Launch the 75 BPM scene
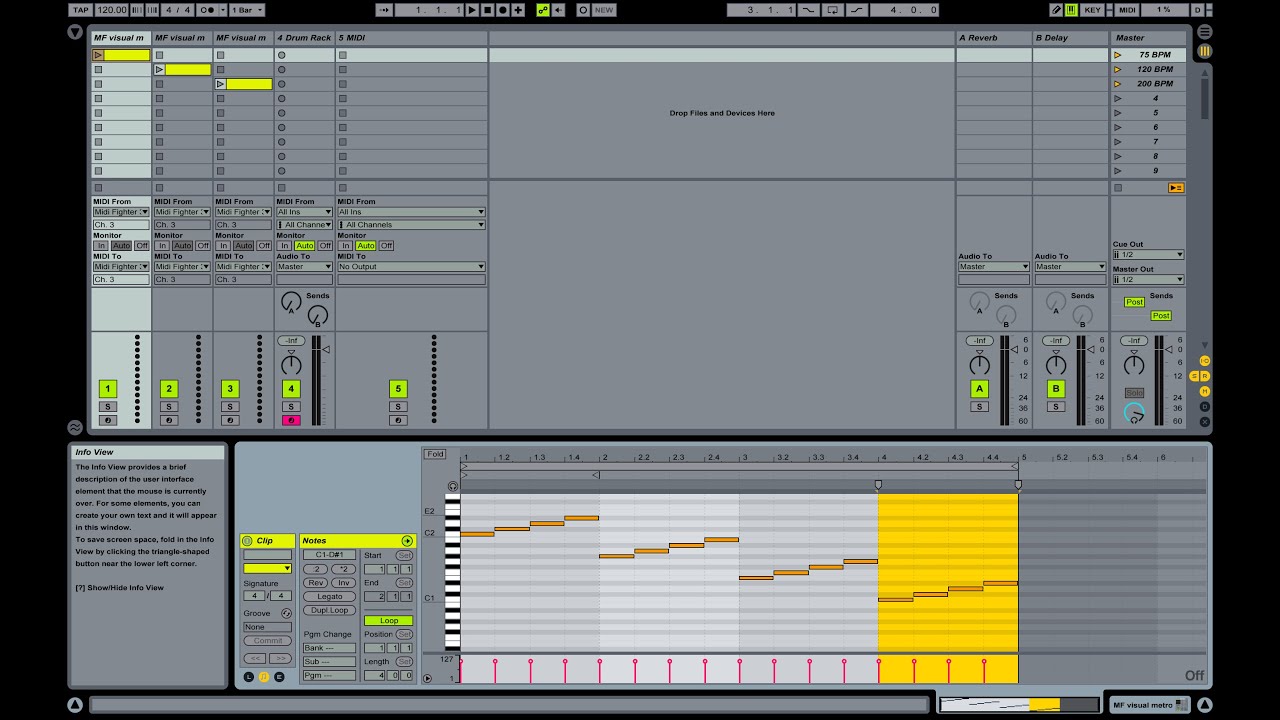 [1118, 55]
